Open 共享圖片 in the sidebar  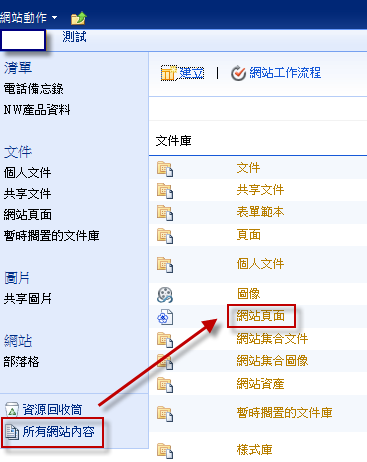coord(27,299)
